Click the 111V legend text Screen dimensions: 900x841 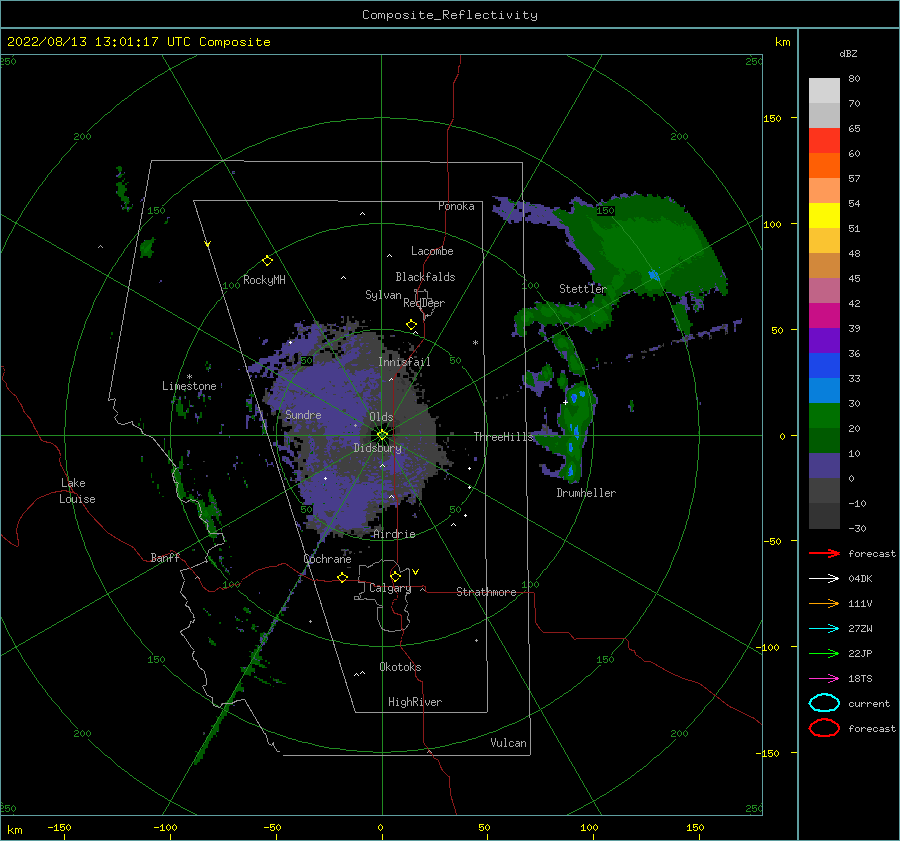[x=860, y=603]
